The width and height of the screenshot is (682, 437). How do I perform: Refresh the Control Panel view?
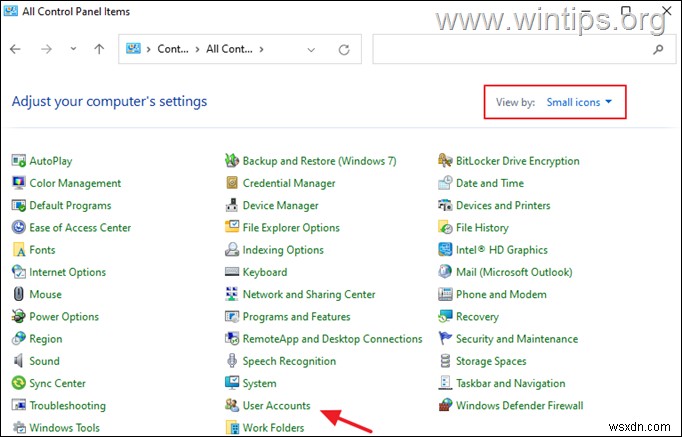tap(344, 50)
